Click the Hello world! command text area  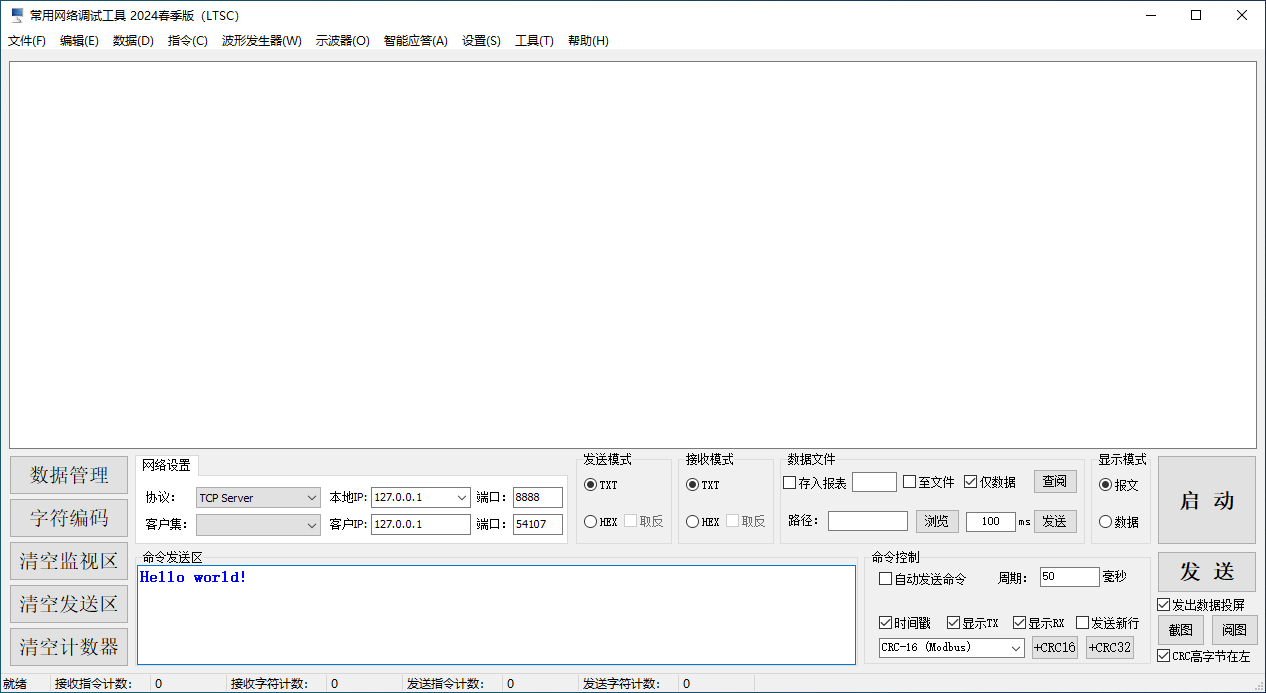pyautogui.click(x=496, y=614)
